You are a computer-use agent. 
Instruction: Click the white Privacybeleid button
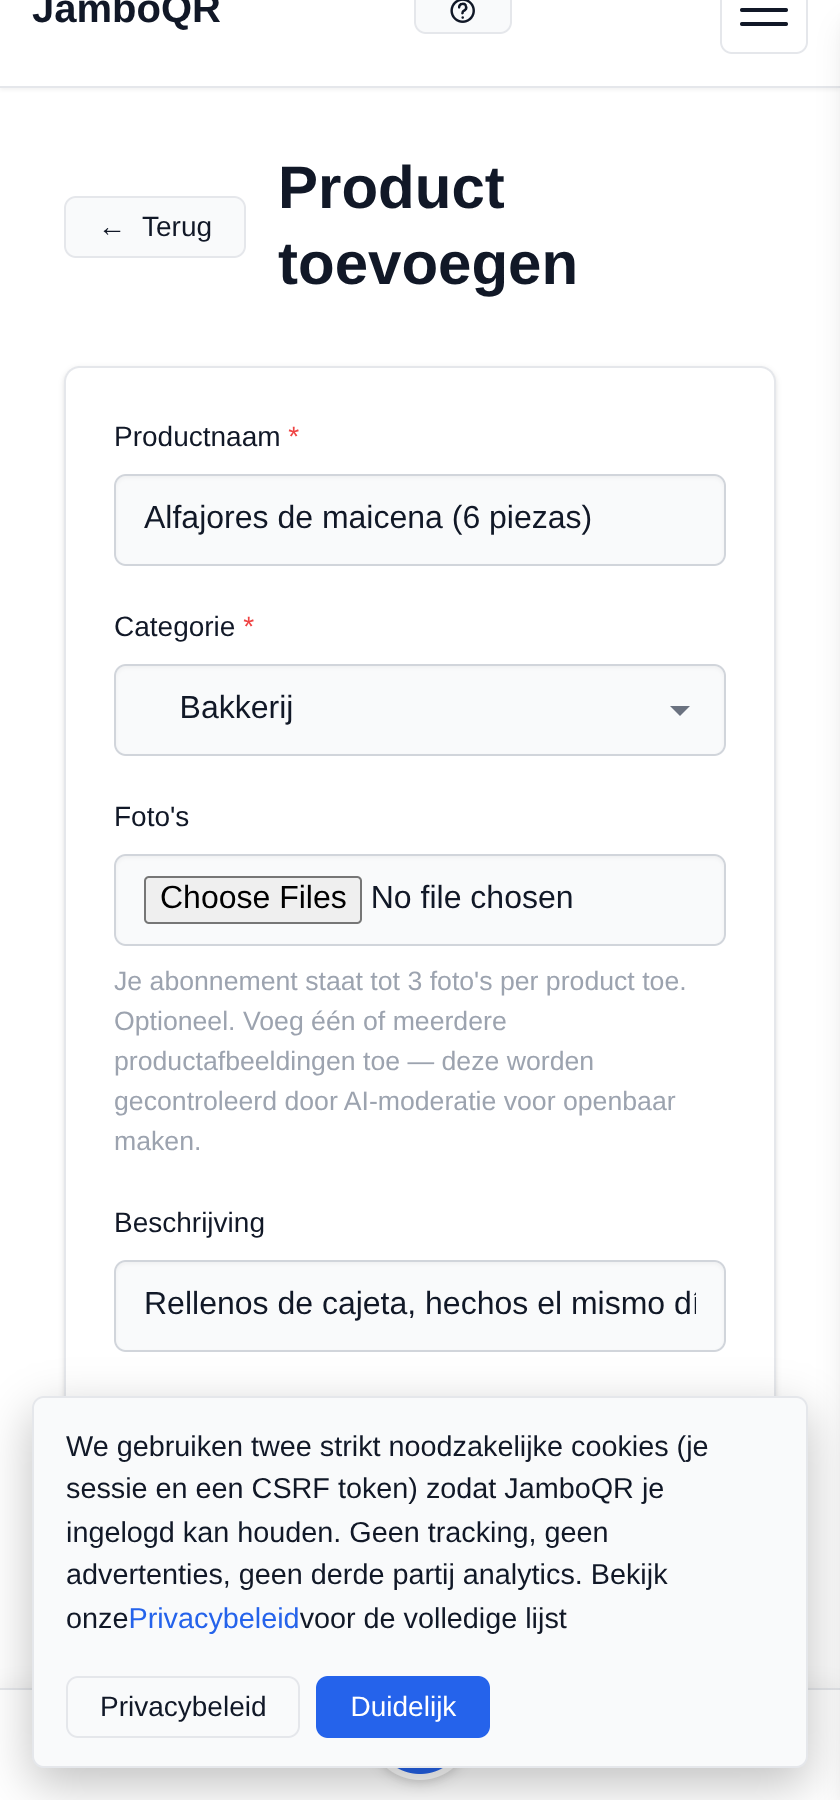click(183, 1707)
